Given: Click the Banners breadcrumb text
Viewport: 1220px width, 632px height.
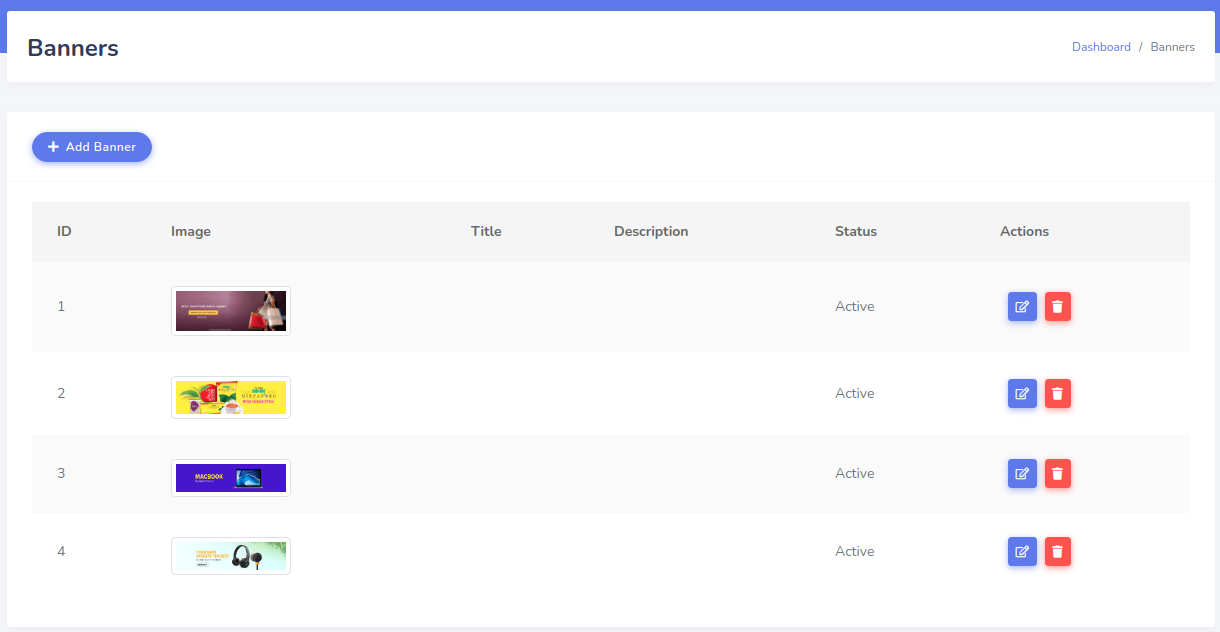Looking at the screenshot, I should pos(1172,47).
